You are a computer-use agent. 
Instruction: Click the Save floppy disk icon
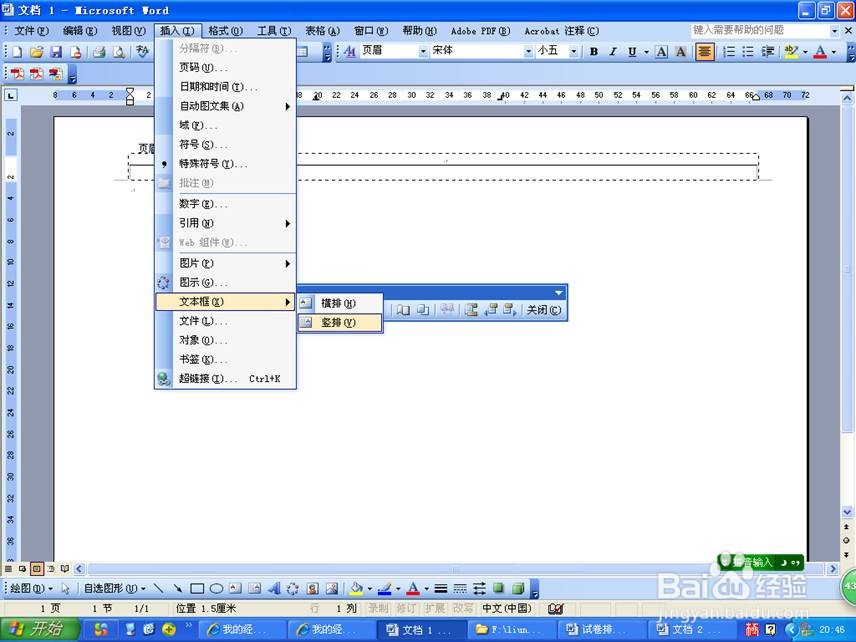coord(56,52)
